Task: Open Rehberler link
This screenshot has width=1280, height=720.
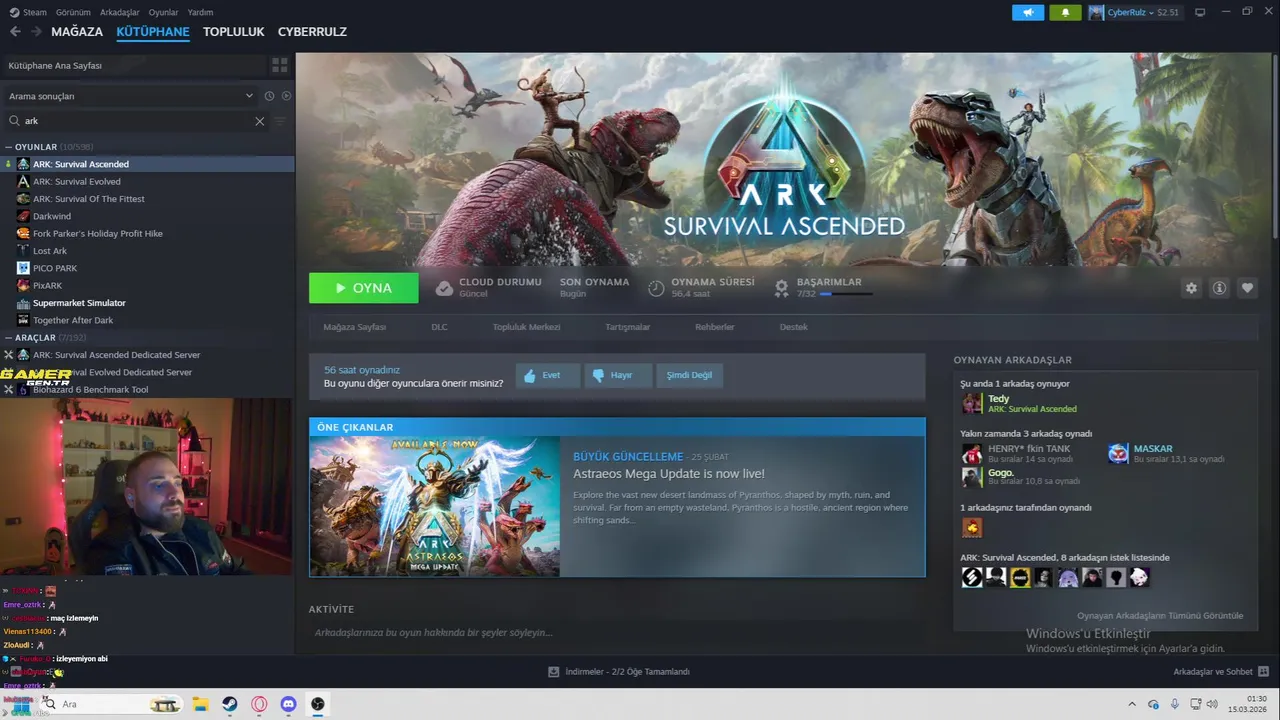Action: [714, 327]
